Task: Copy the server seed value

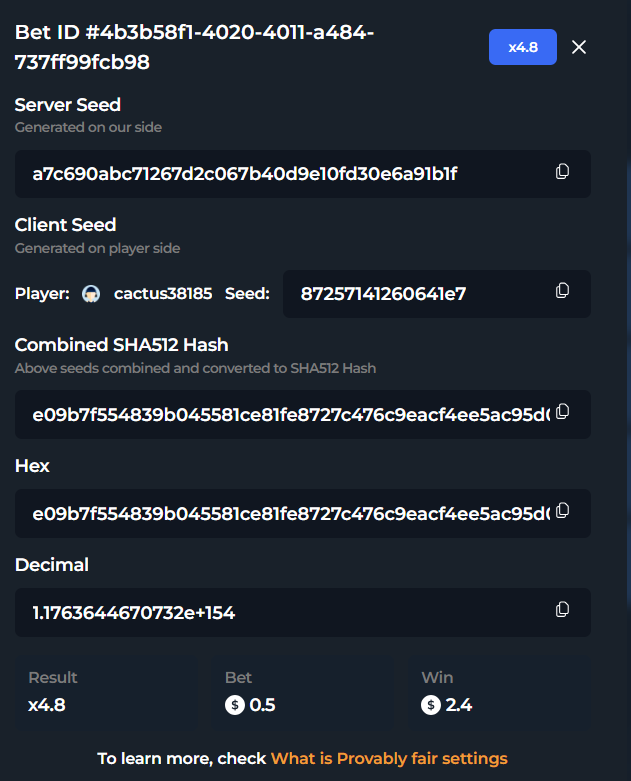Action: (x=562, y=171)
